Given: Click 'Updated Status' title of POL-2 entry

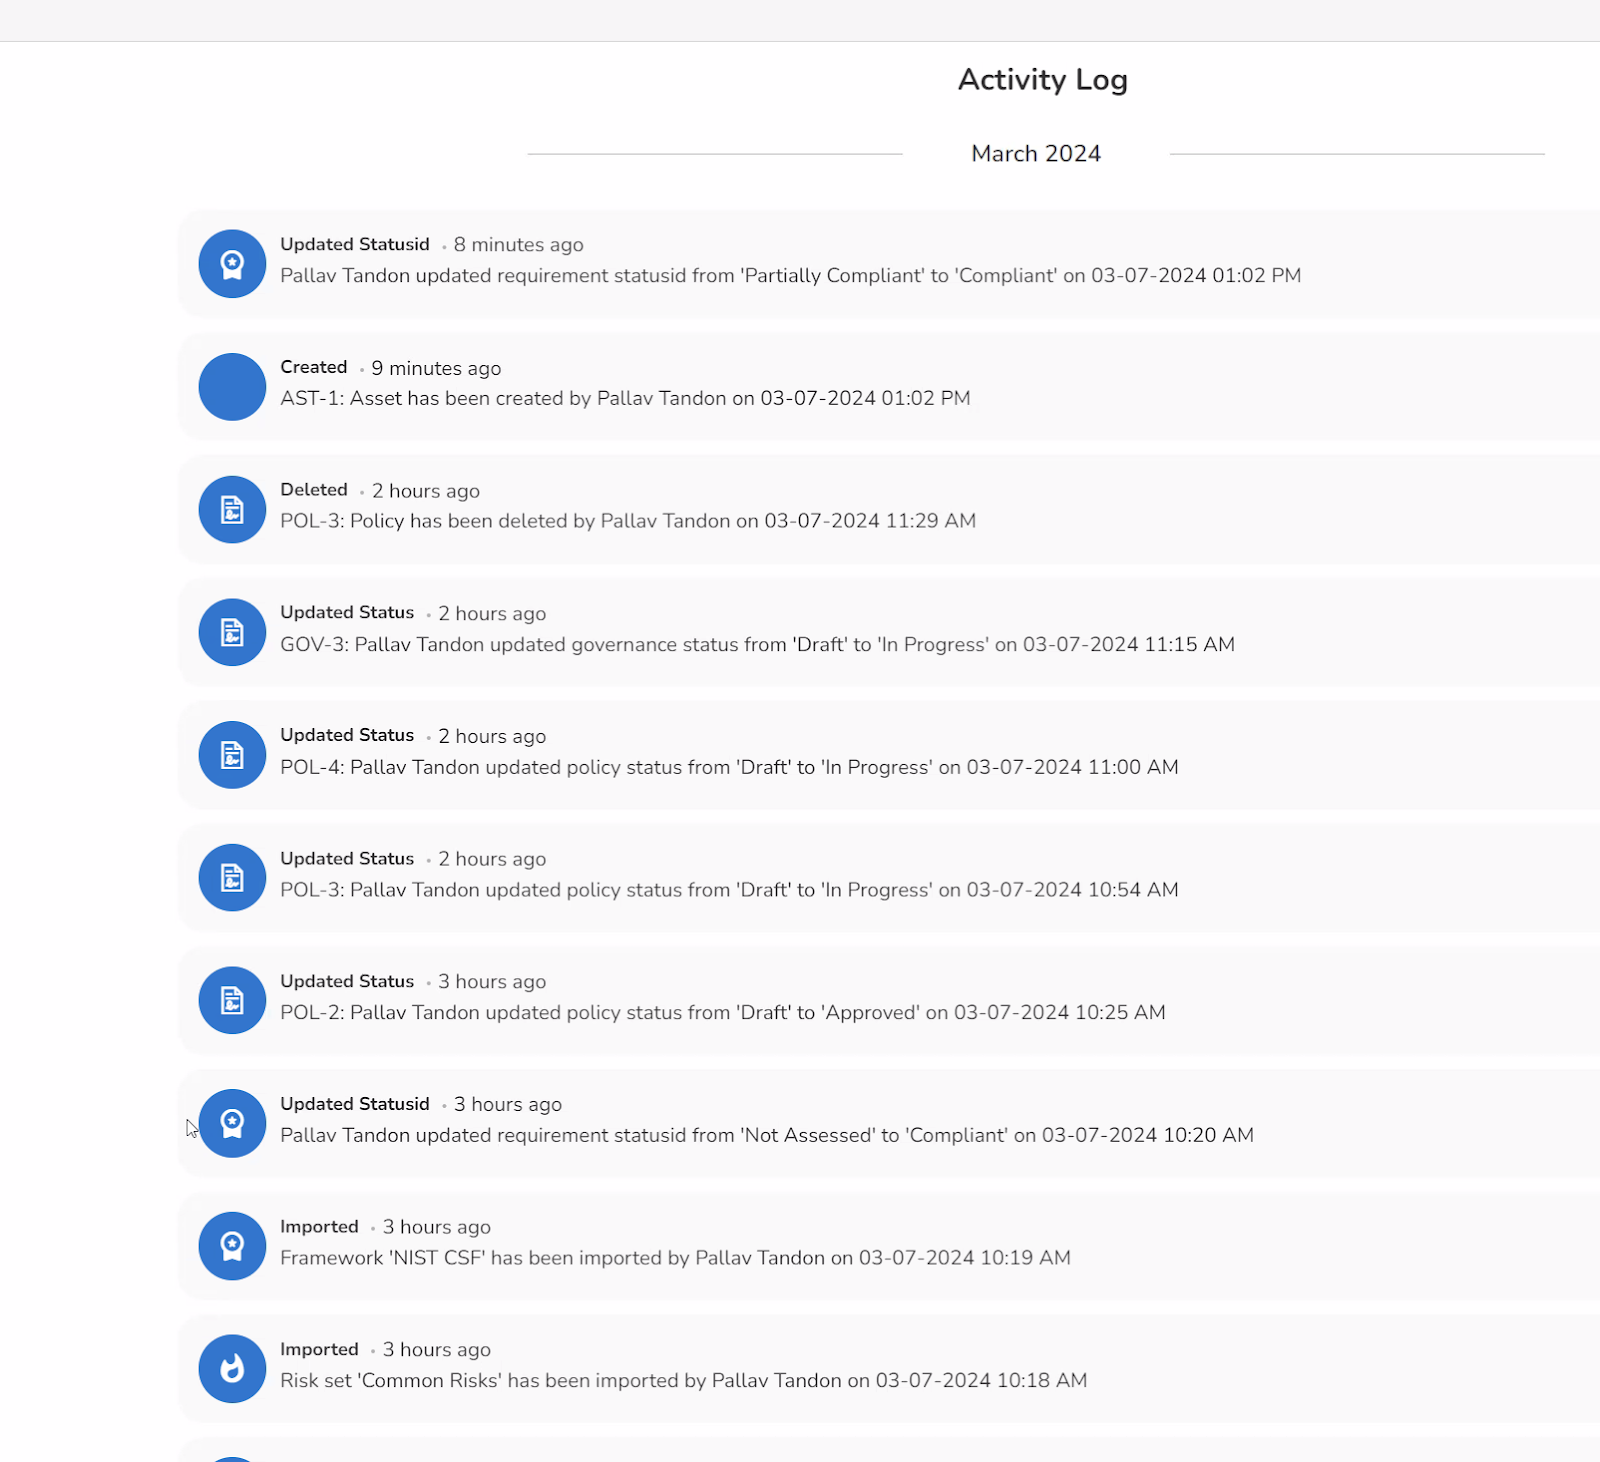Looking at the screenshot, I should pyautogui.click(x=347, y=981).
